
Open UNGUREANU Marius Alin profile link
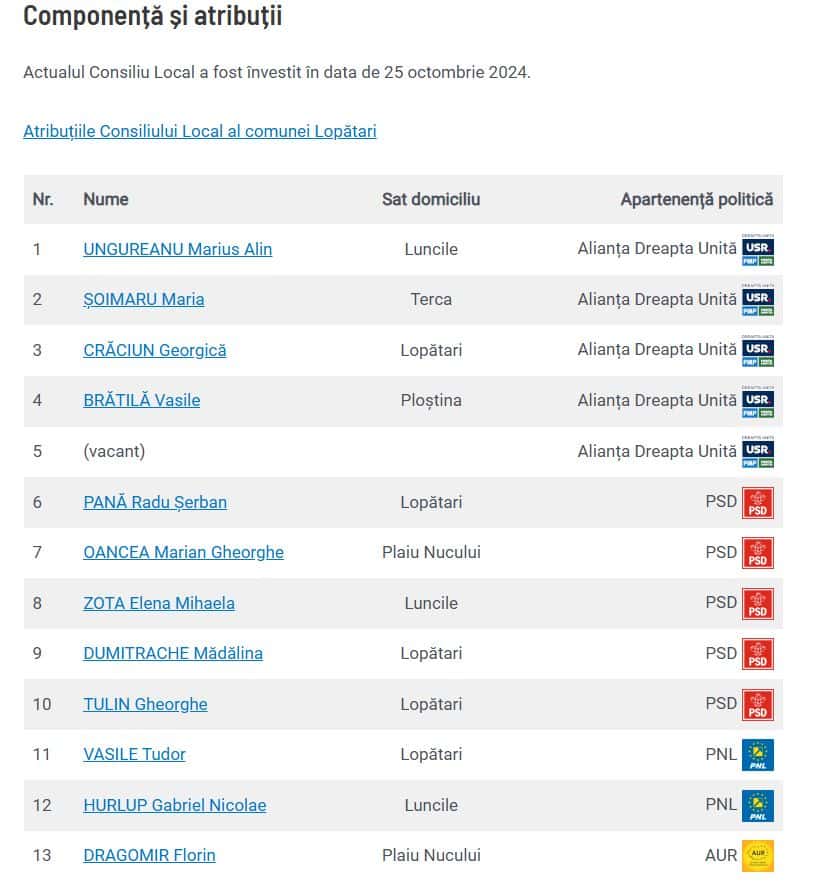click(x=177, y=249)
